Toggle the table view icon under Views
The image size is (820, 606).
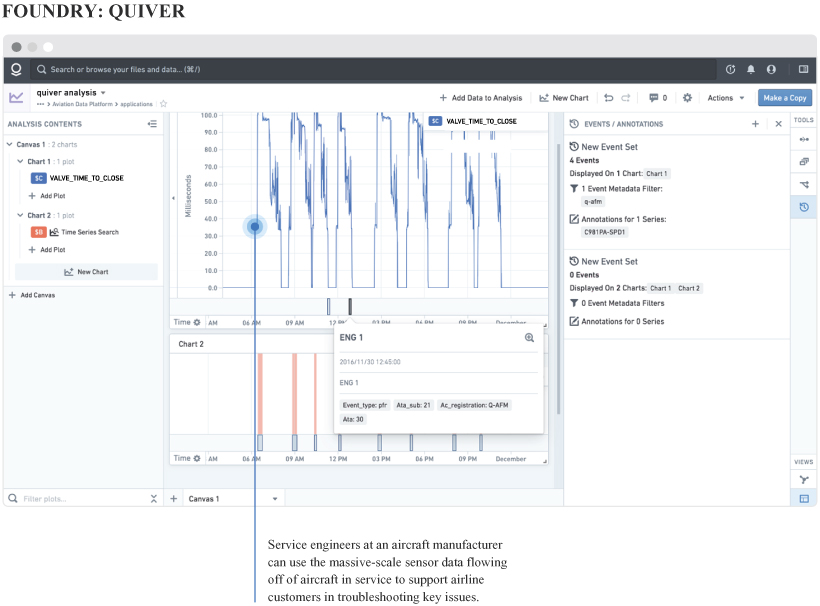[x=804, y=498]
